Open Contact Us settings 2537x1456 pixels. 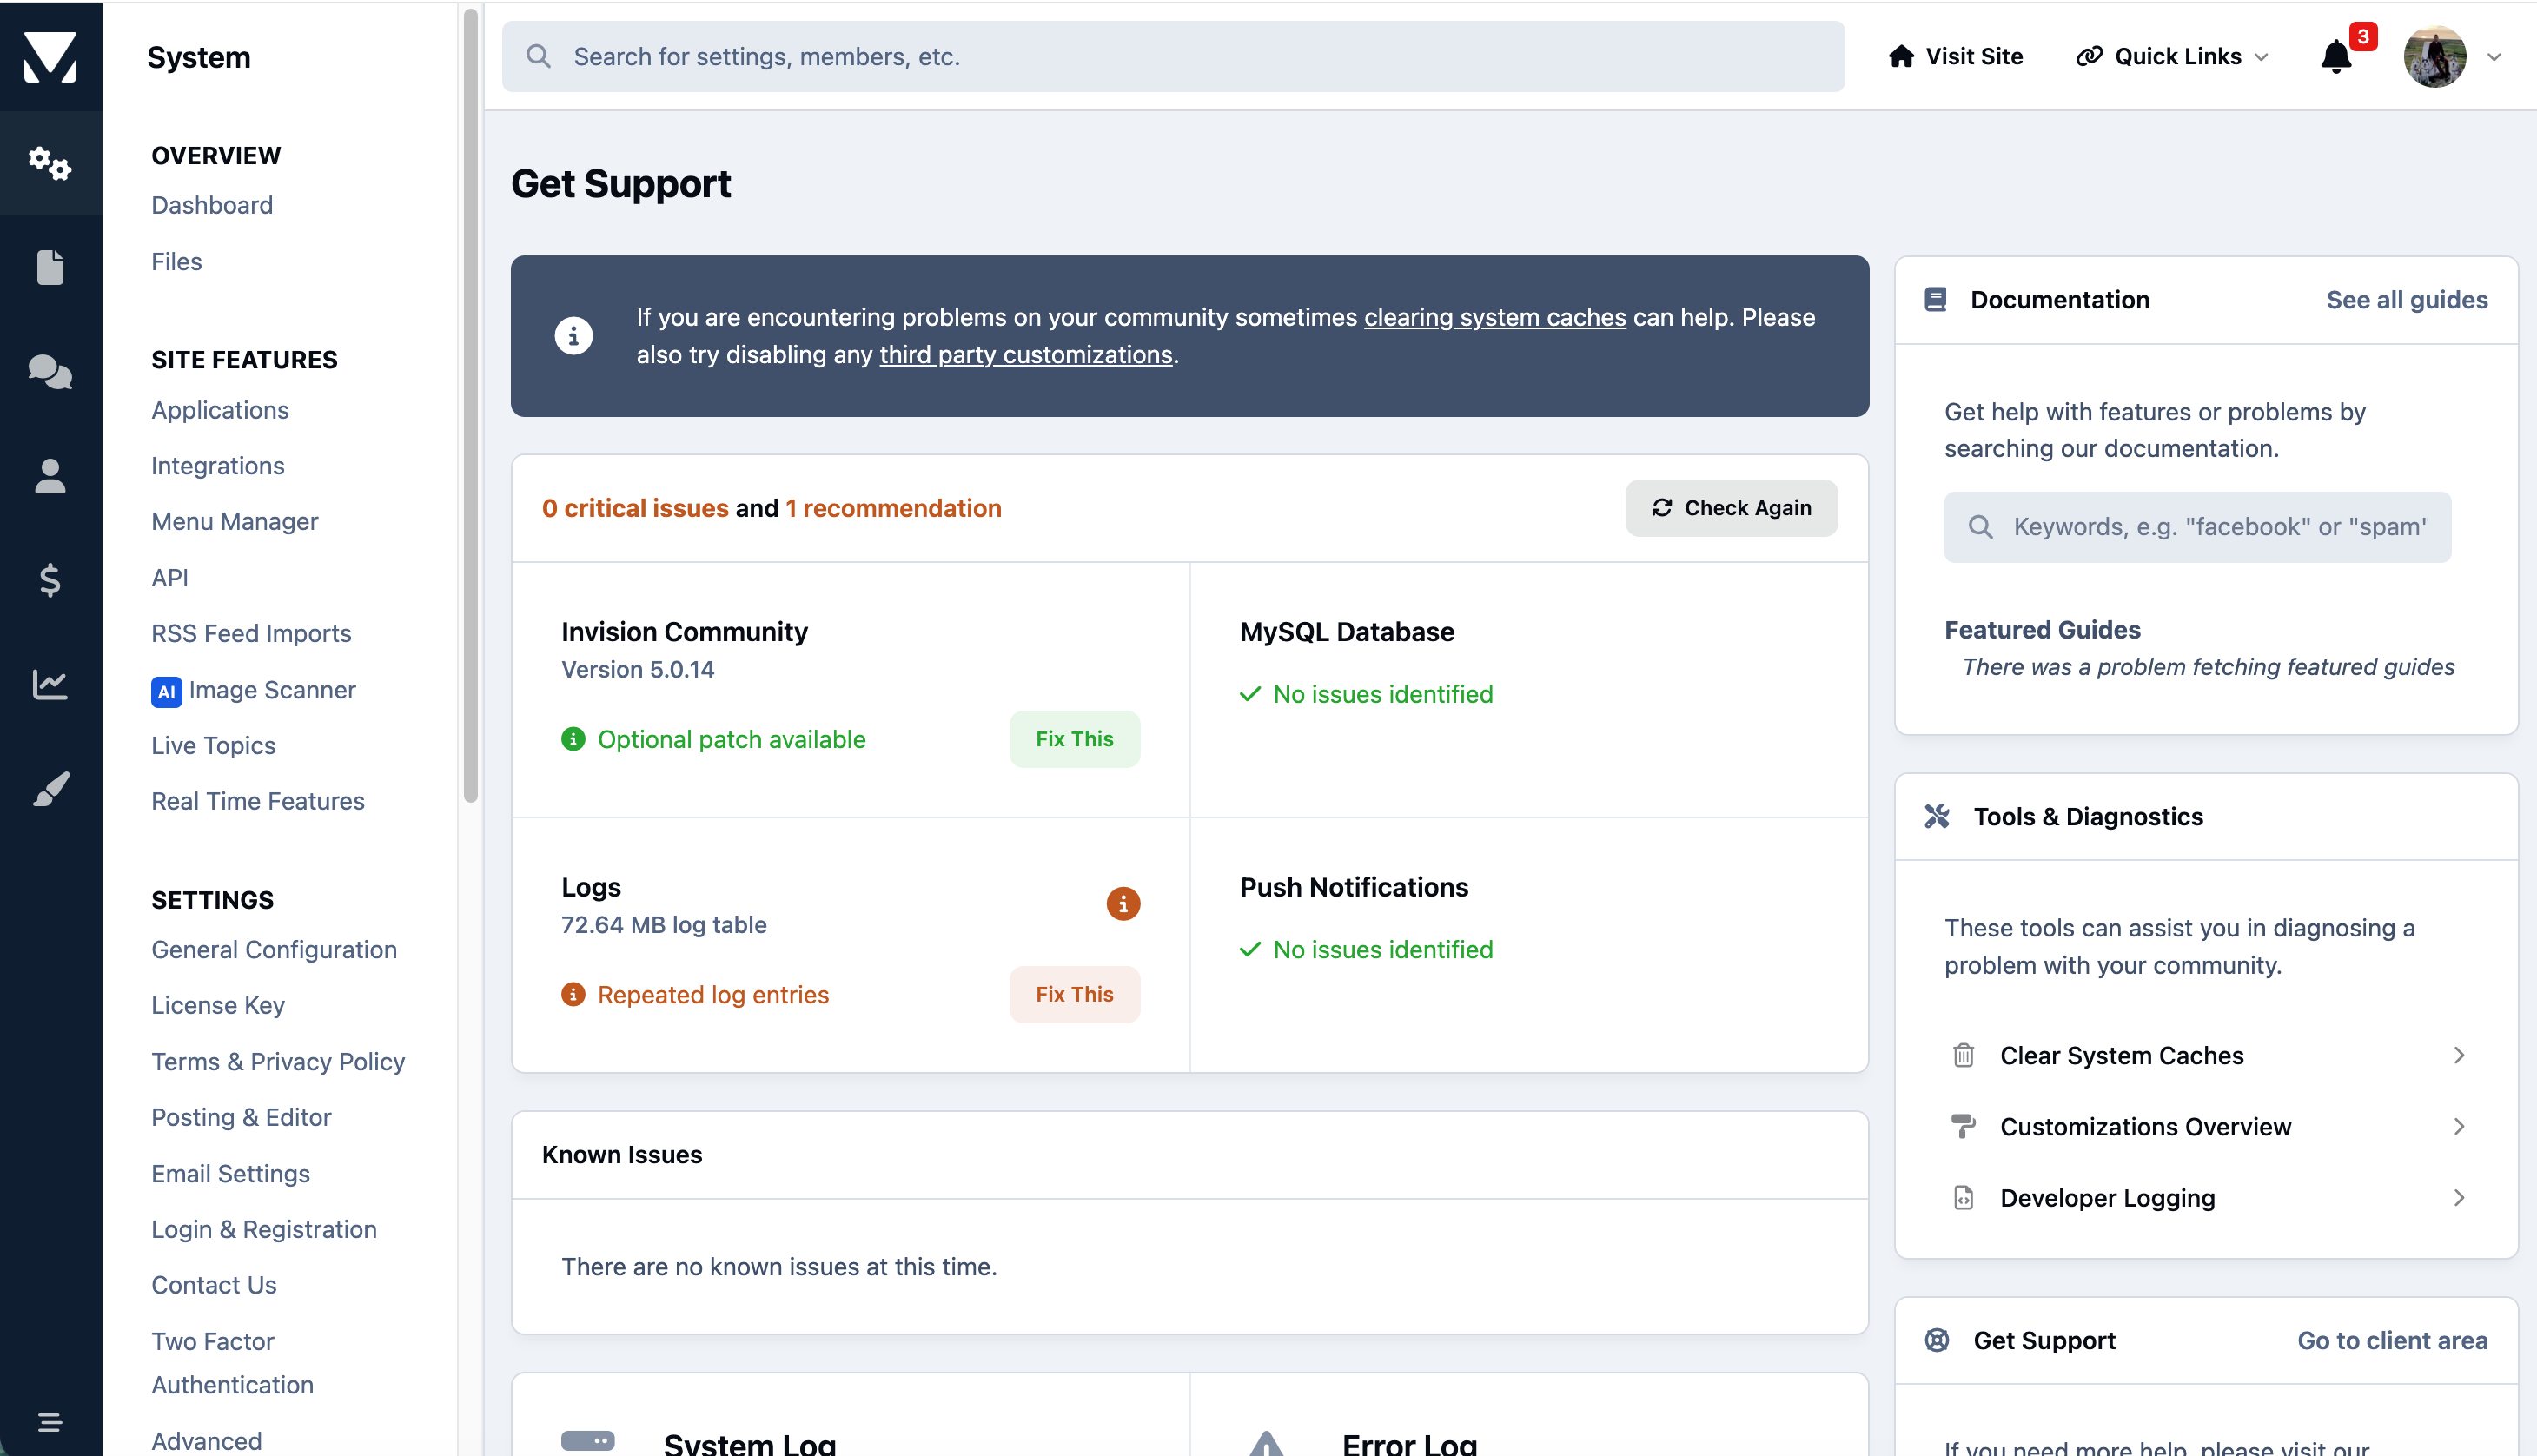tap(214, 1286)
